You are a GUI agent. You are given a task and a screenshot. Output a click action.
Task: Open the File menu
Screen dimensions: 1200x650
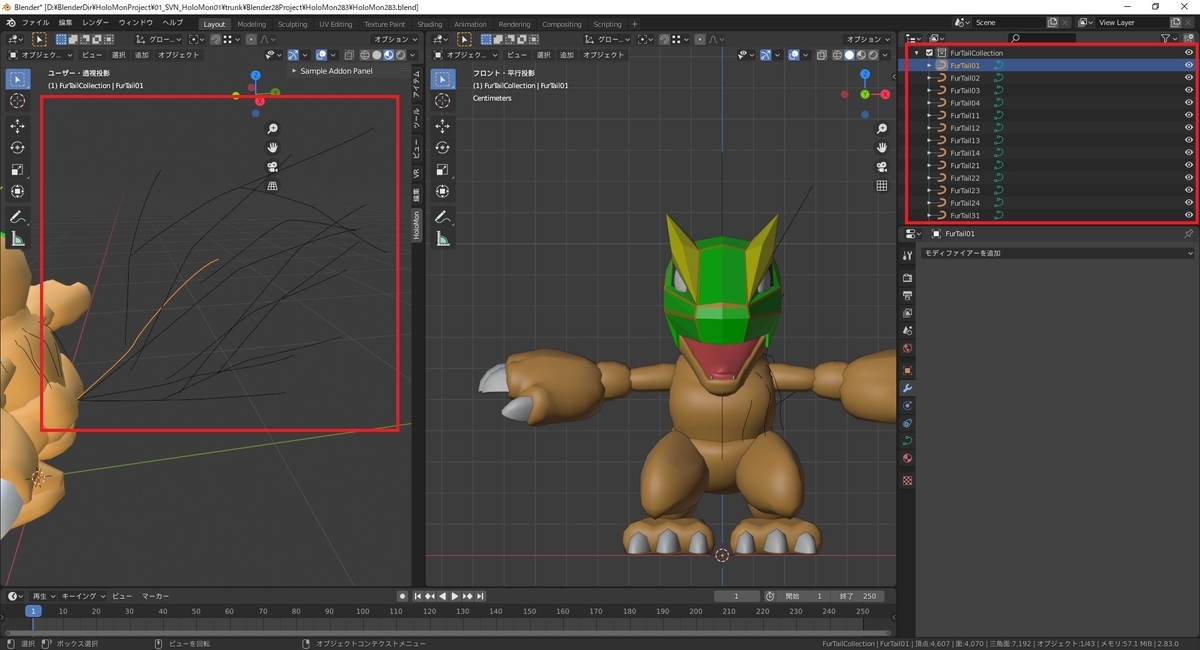35,22
